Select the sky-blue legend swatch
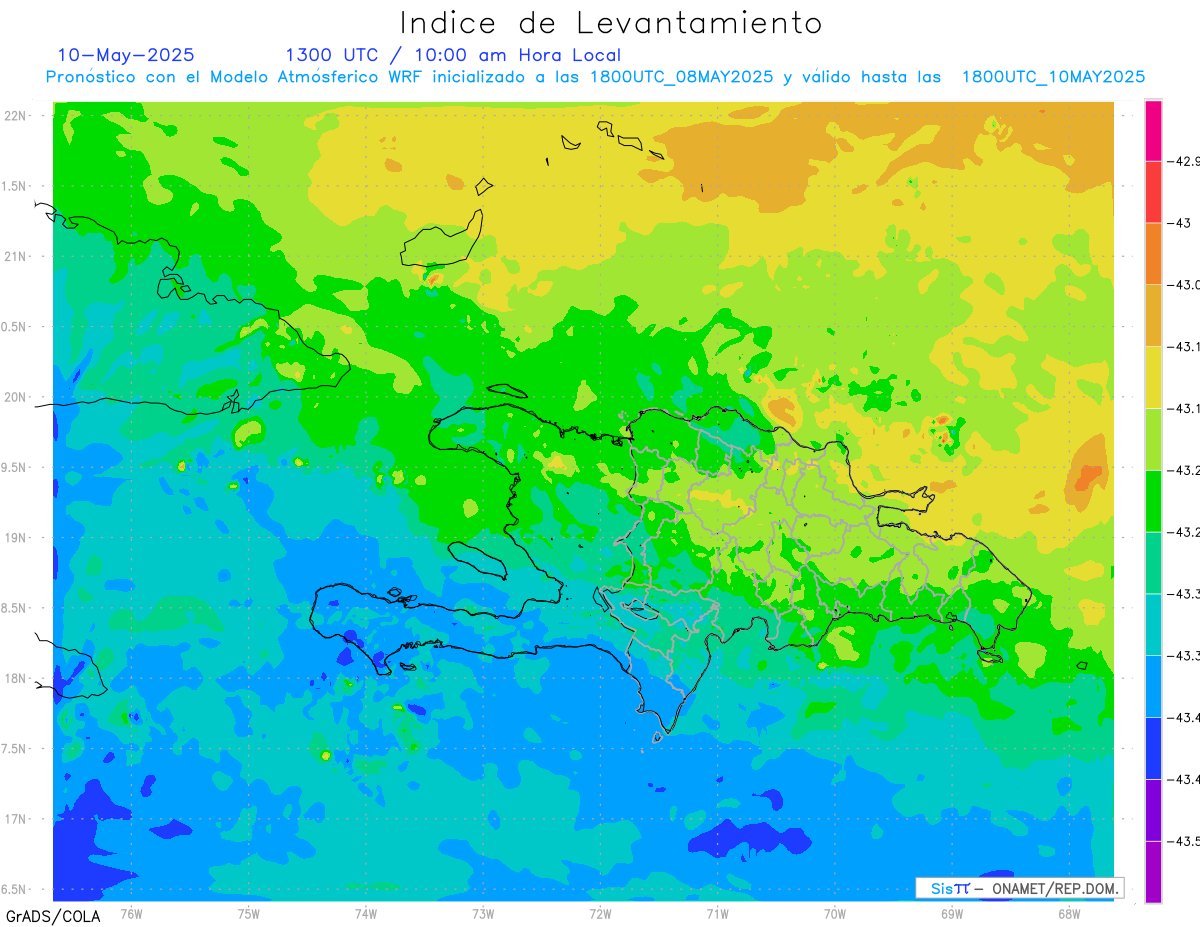The height and width of the screenshot is (927, 1200). tap(1153, 686)
